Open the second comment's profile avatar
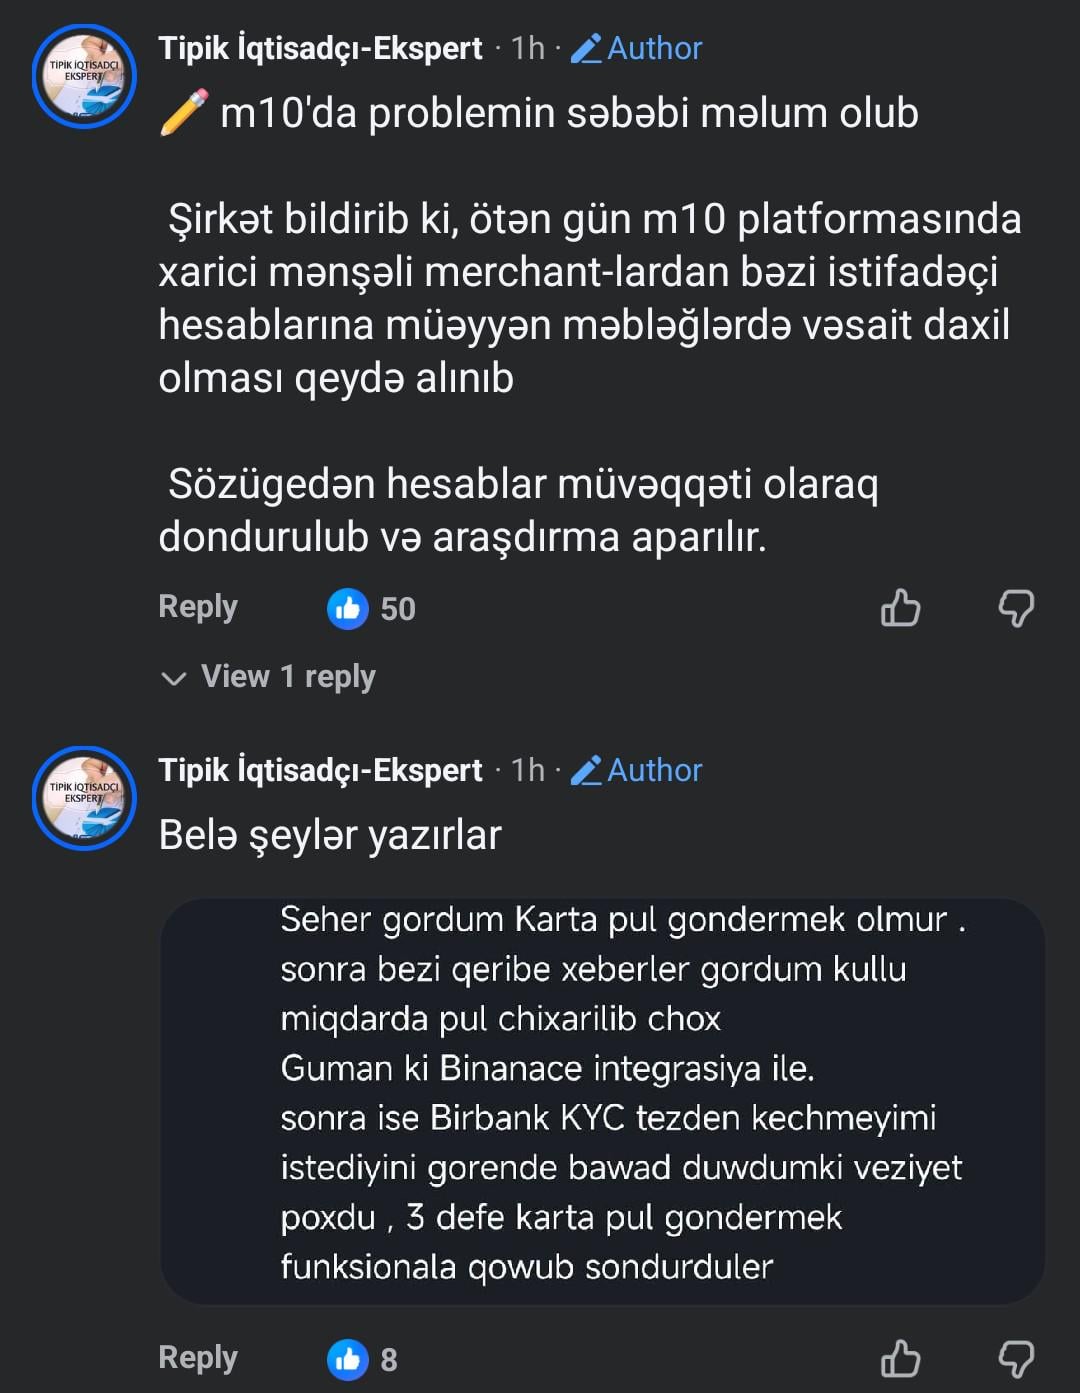This screenshot has height=1393, width=1080. 84,798
